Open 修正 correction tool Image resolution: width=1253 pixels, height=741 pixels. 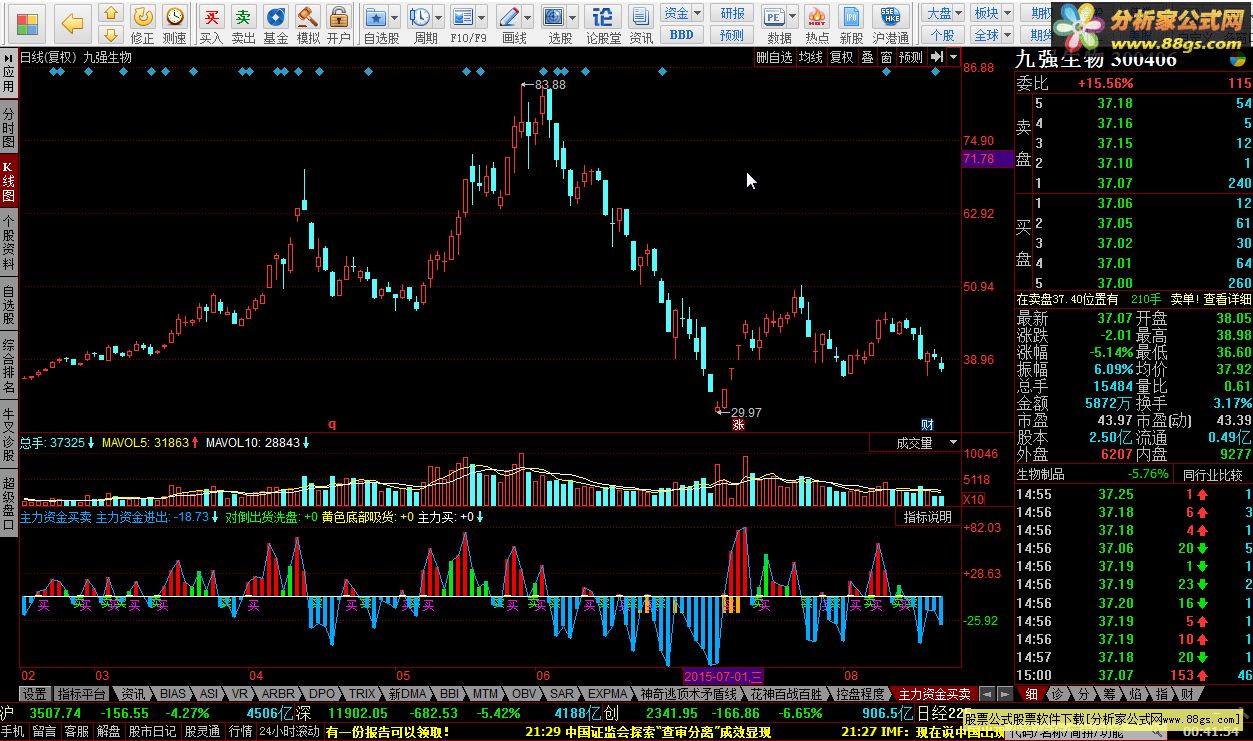[143, 24]
